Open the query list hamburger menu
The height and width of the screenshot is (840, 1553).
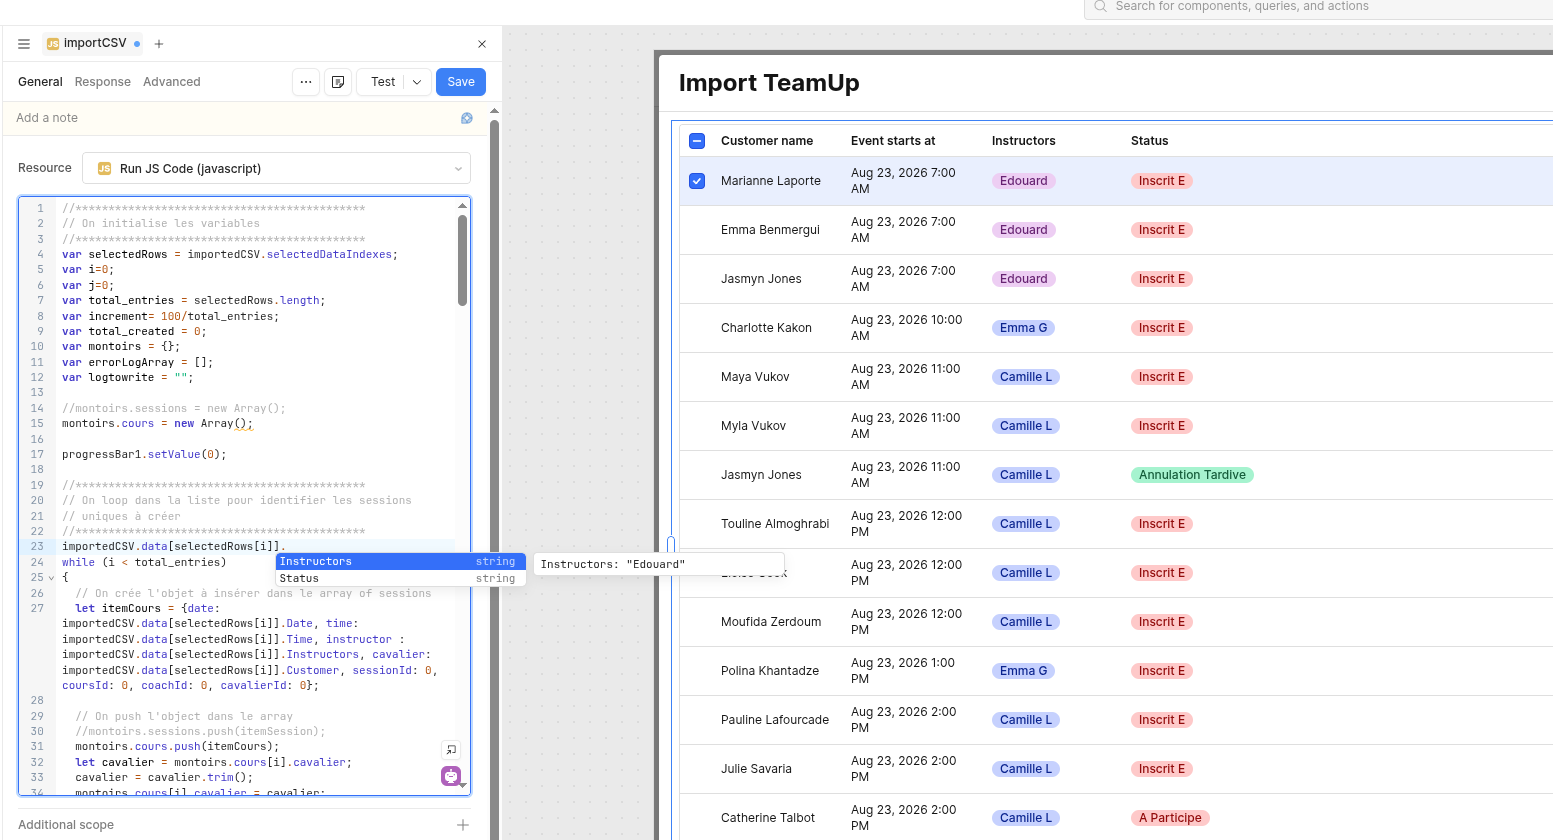[24, 44]
